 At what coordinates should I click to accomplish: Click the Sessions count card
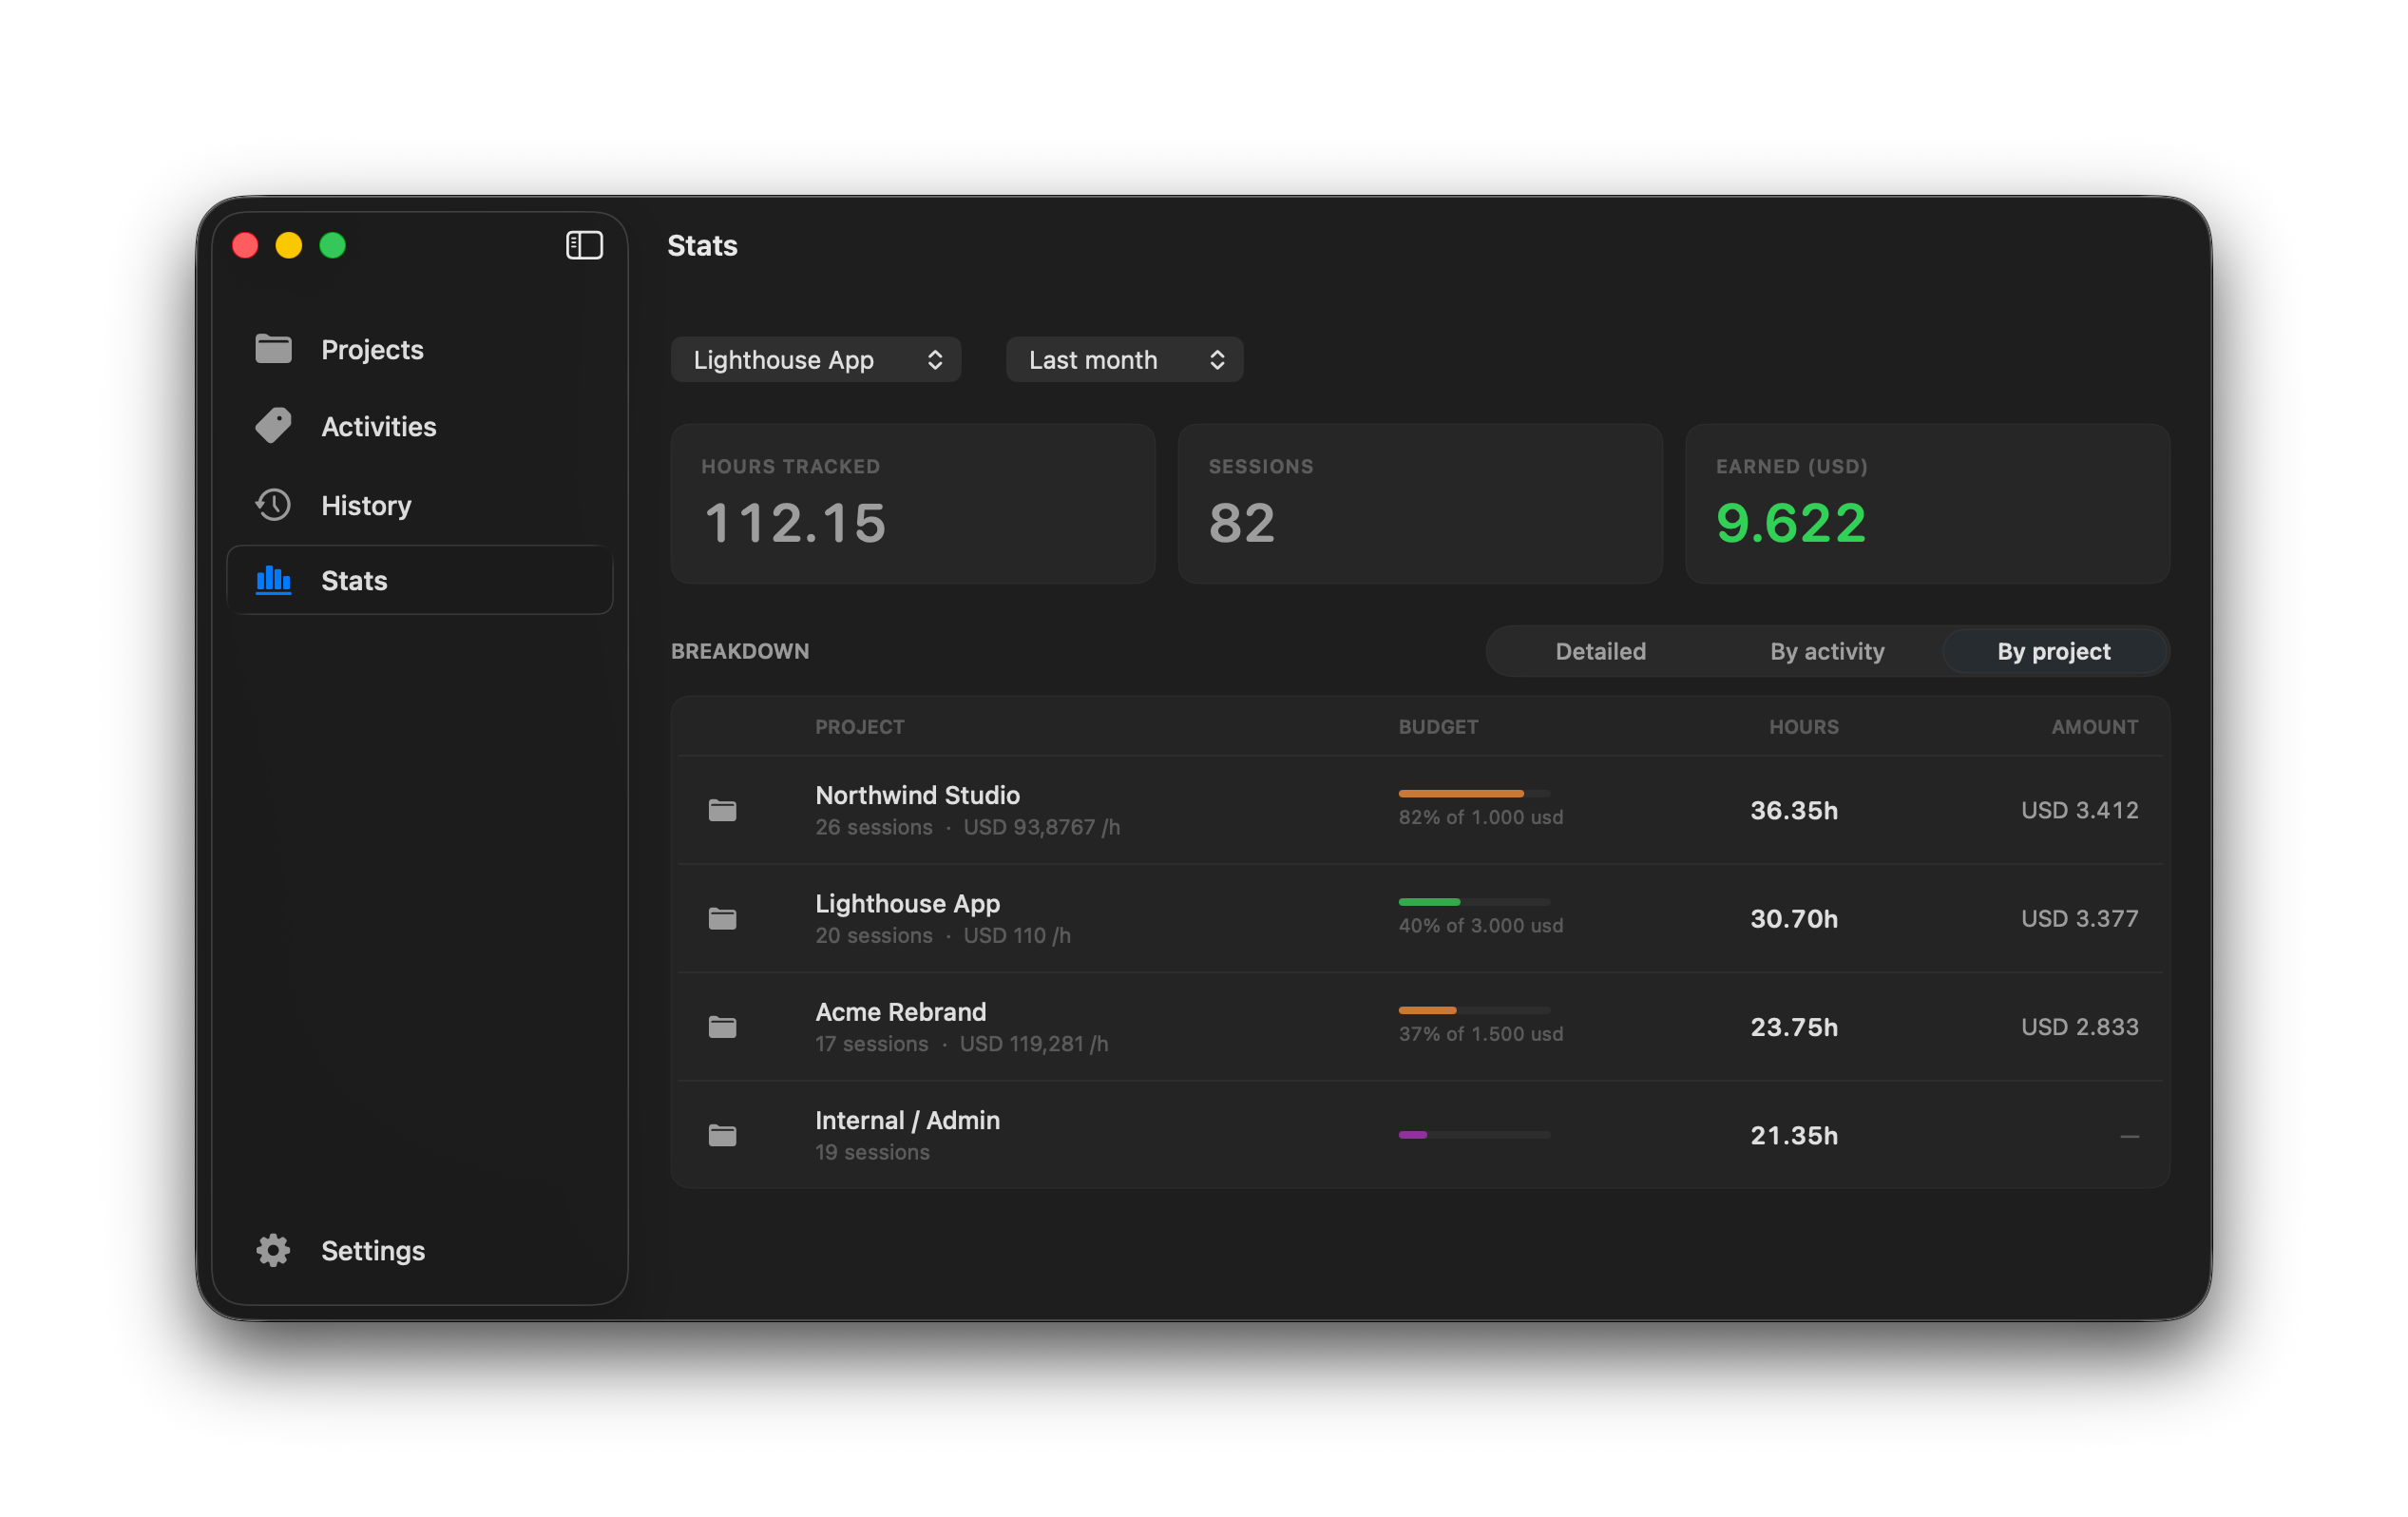1420,503
